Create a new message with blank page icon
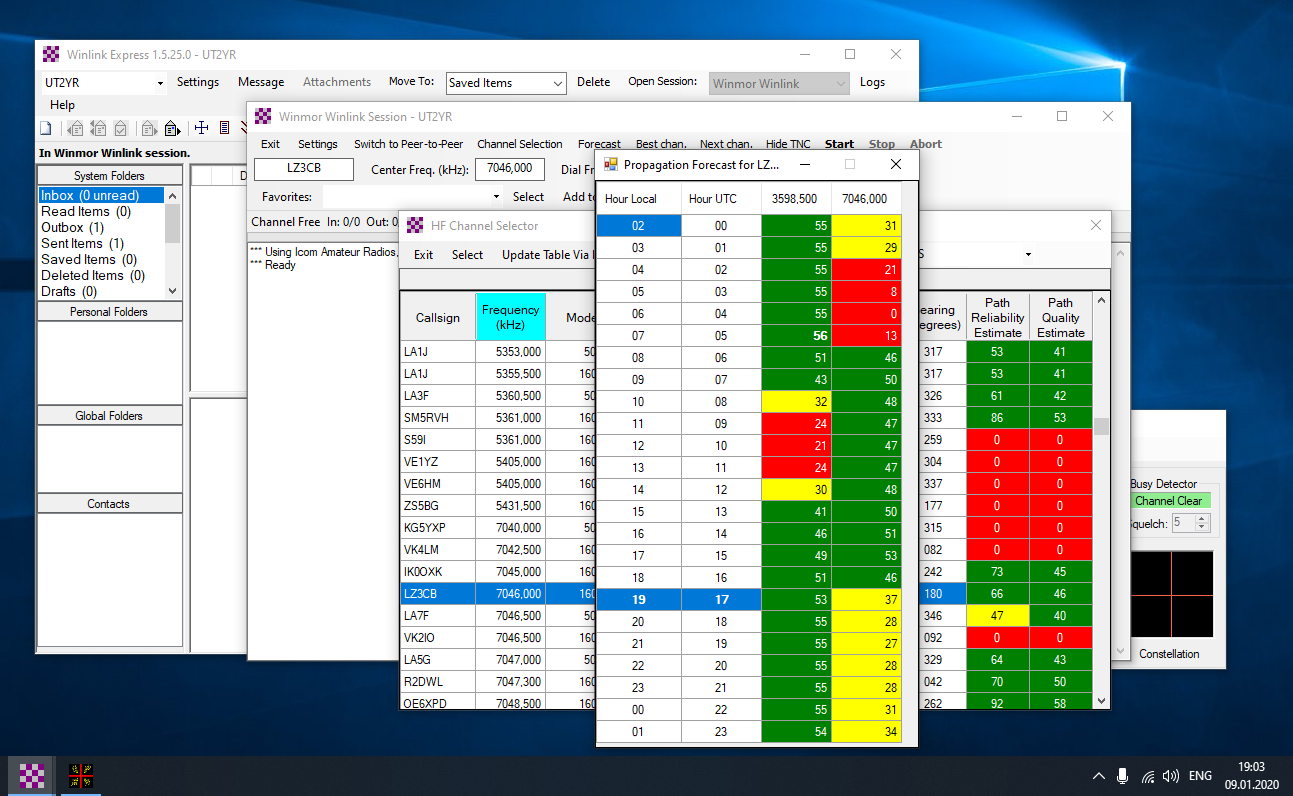 [46, 128]
